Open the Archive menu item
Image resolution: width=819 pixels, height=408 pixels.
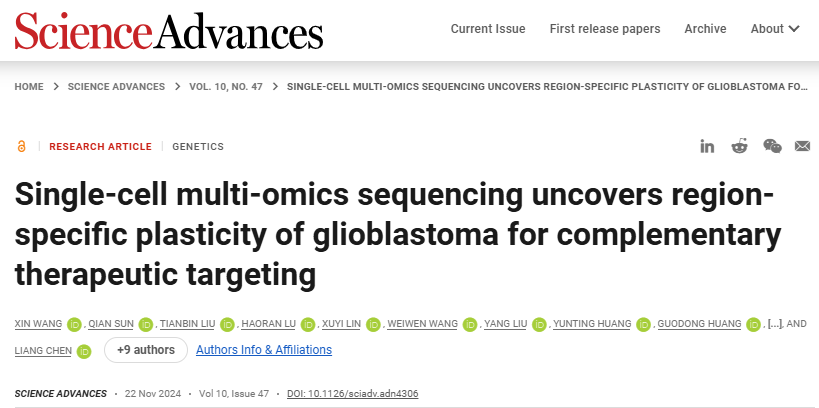coord(705,29)
